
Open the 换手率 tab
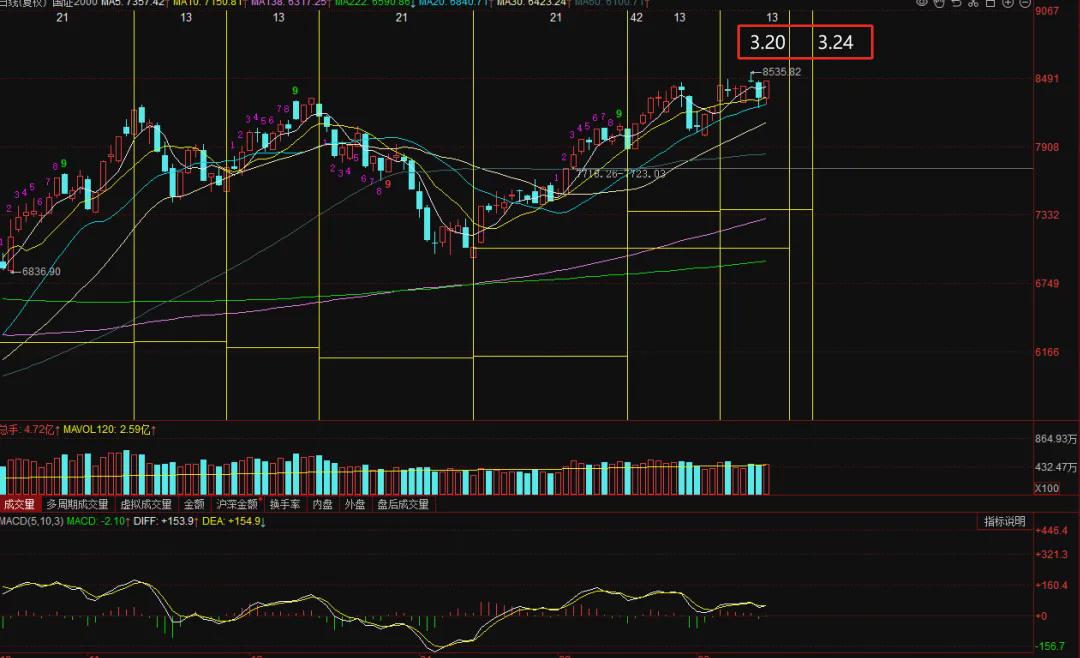tap(285, 504)
